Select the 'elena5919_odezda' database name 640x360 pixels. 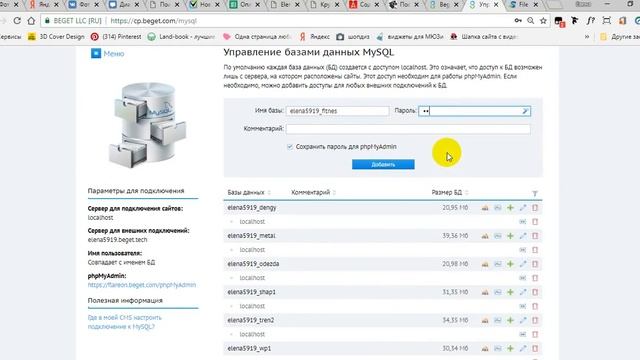coord(253,264)
